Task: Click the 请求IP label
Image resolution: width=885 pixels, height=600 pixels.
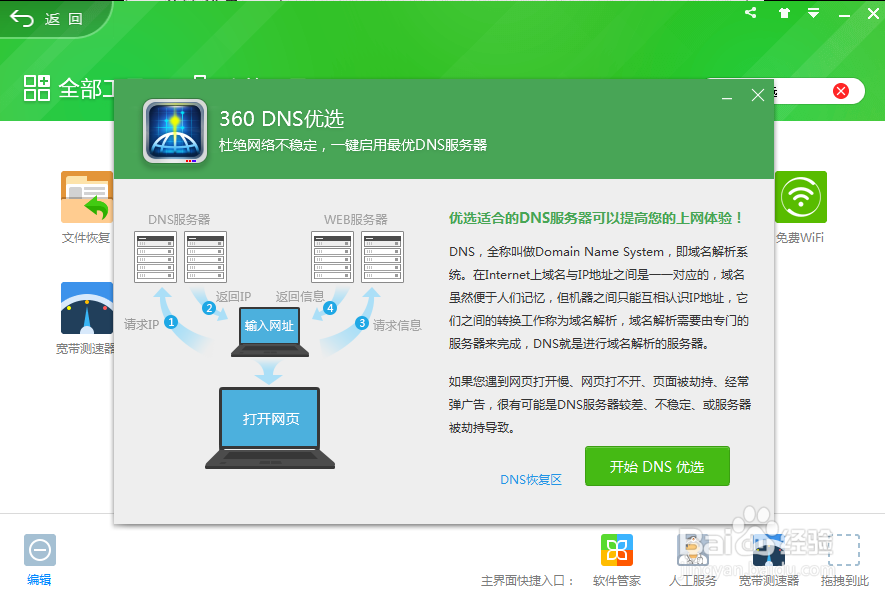Action: 142,325
